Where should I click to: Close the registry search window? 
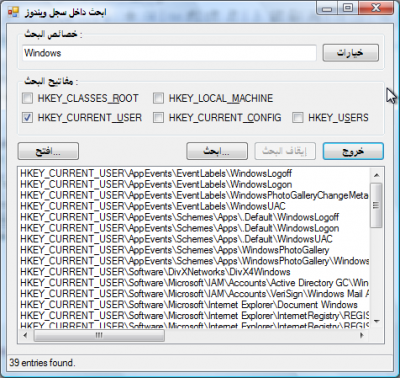point(376,8)
